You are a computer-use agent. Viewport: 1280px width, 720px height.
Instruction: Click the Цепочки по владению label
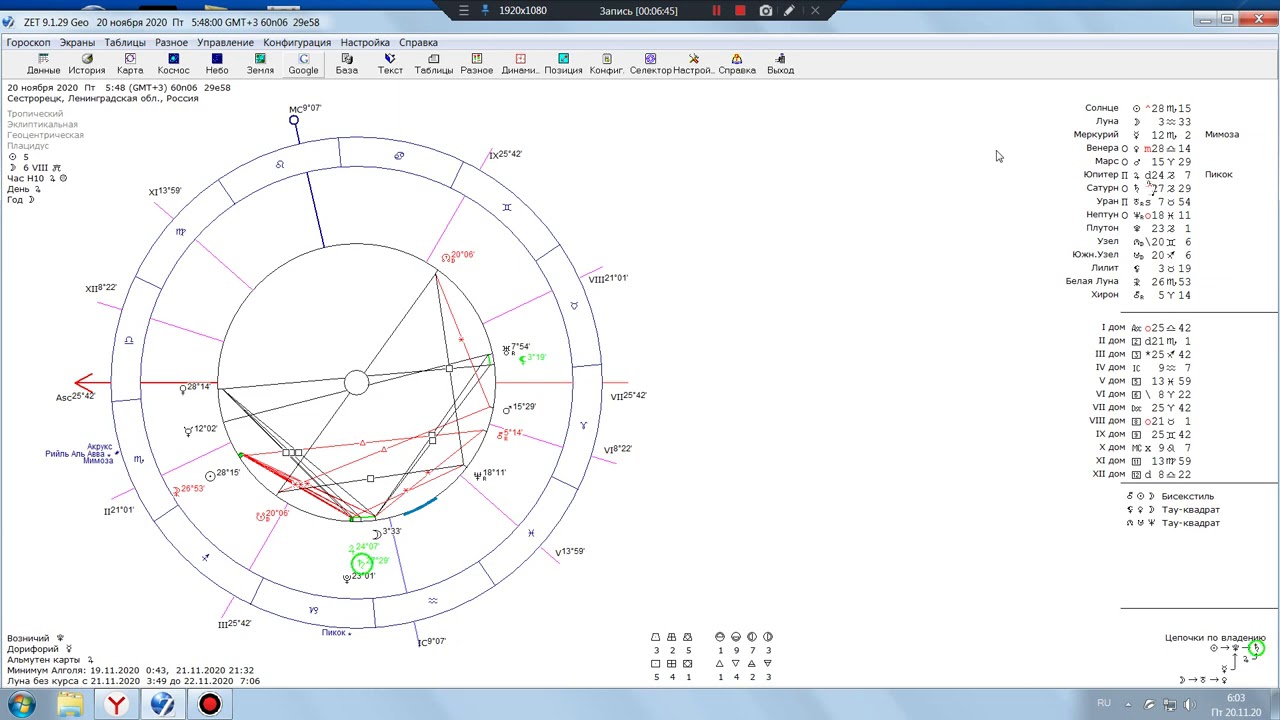click(1215, 637)
